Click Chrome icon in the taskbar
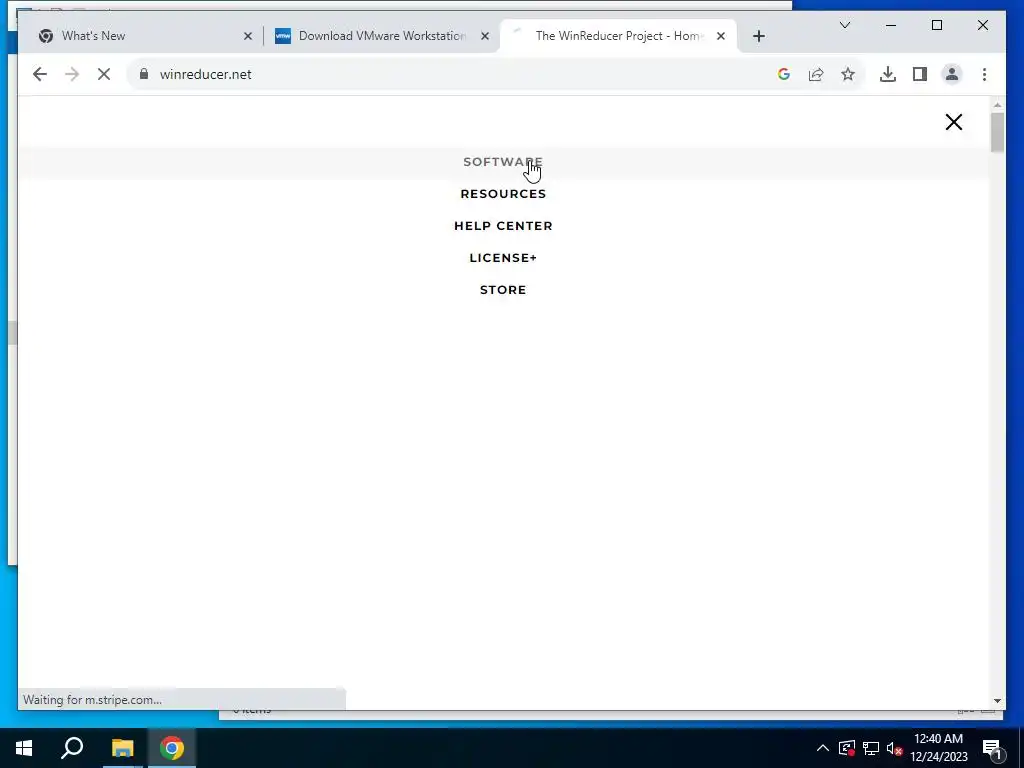Screen dimensions: 1024x768 [172, 748]
